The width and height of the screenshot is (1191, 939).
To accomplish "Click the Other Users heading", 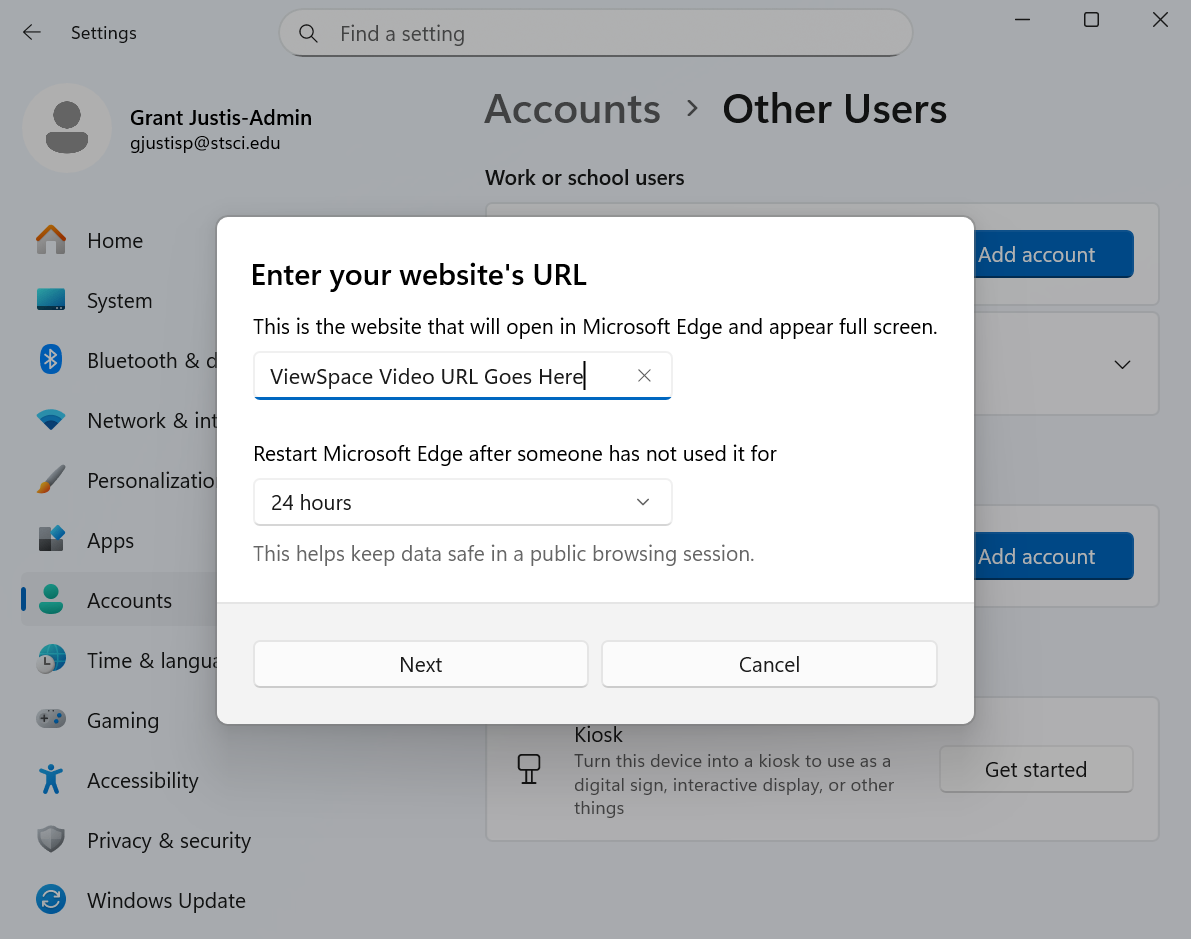I will 835,109.
